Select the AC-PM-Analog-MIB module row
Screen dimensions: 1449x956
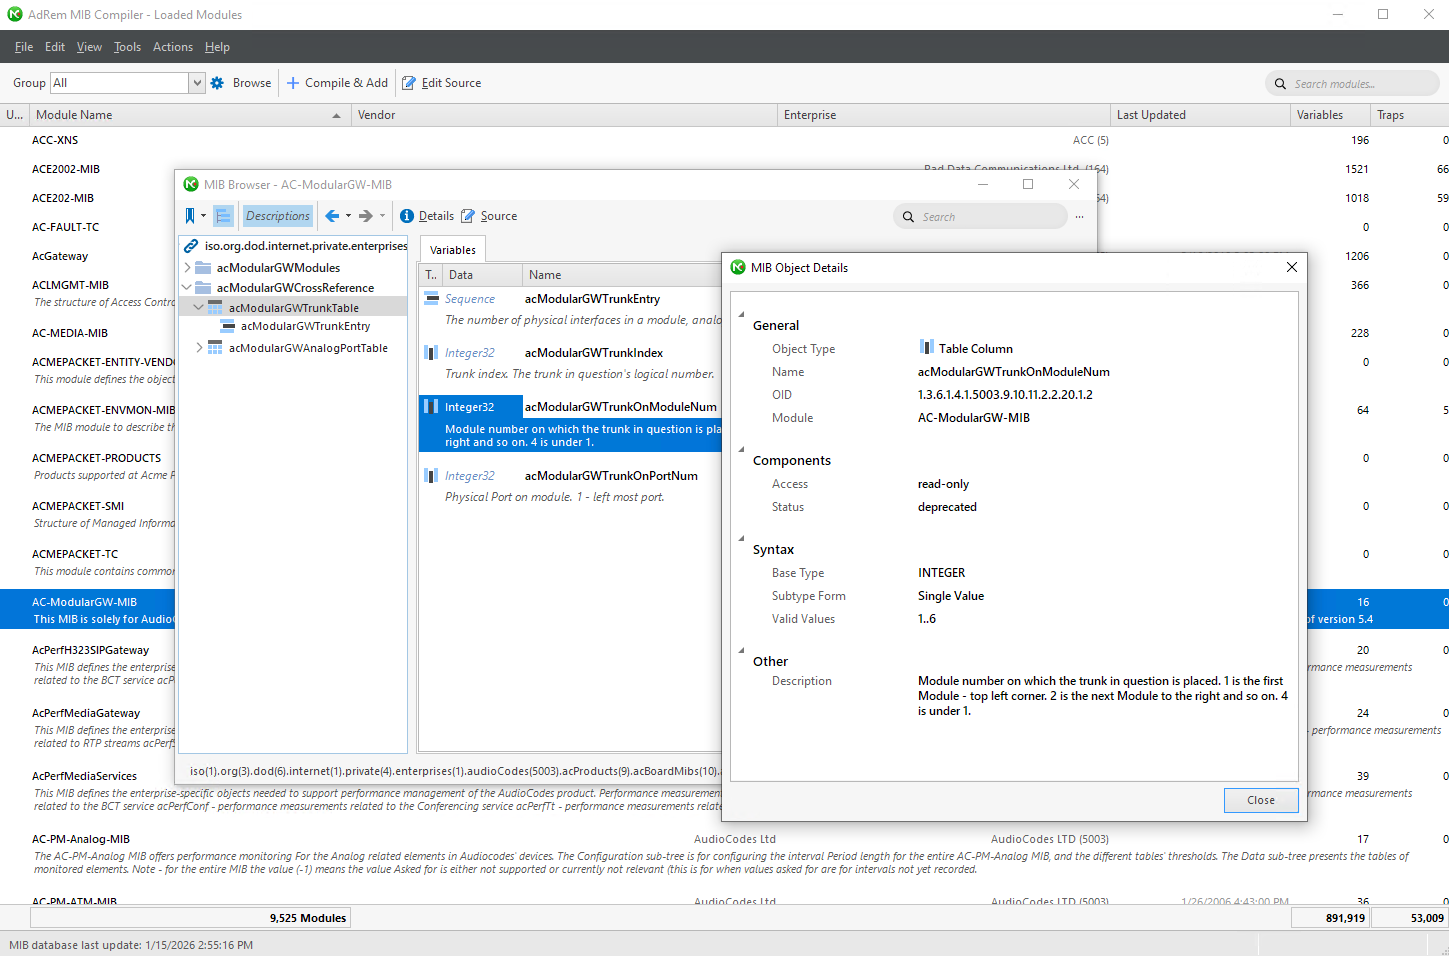tap(724, 854)
